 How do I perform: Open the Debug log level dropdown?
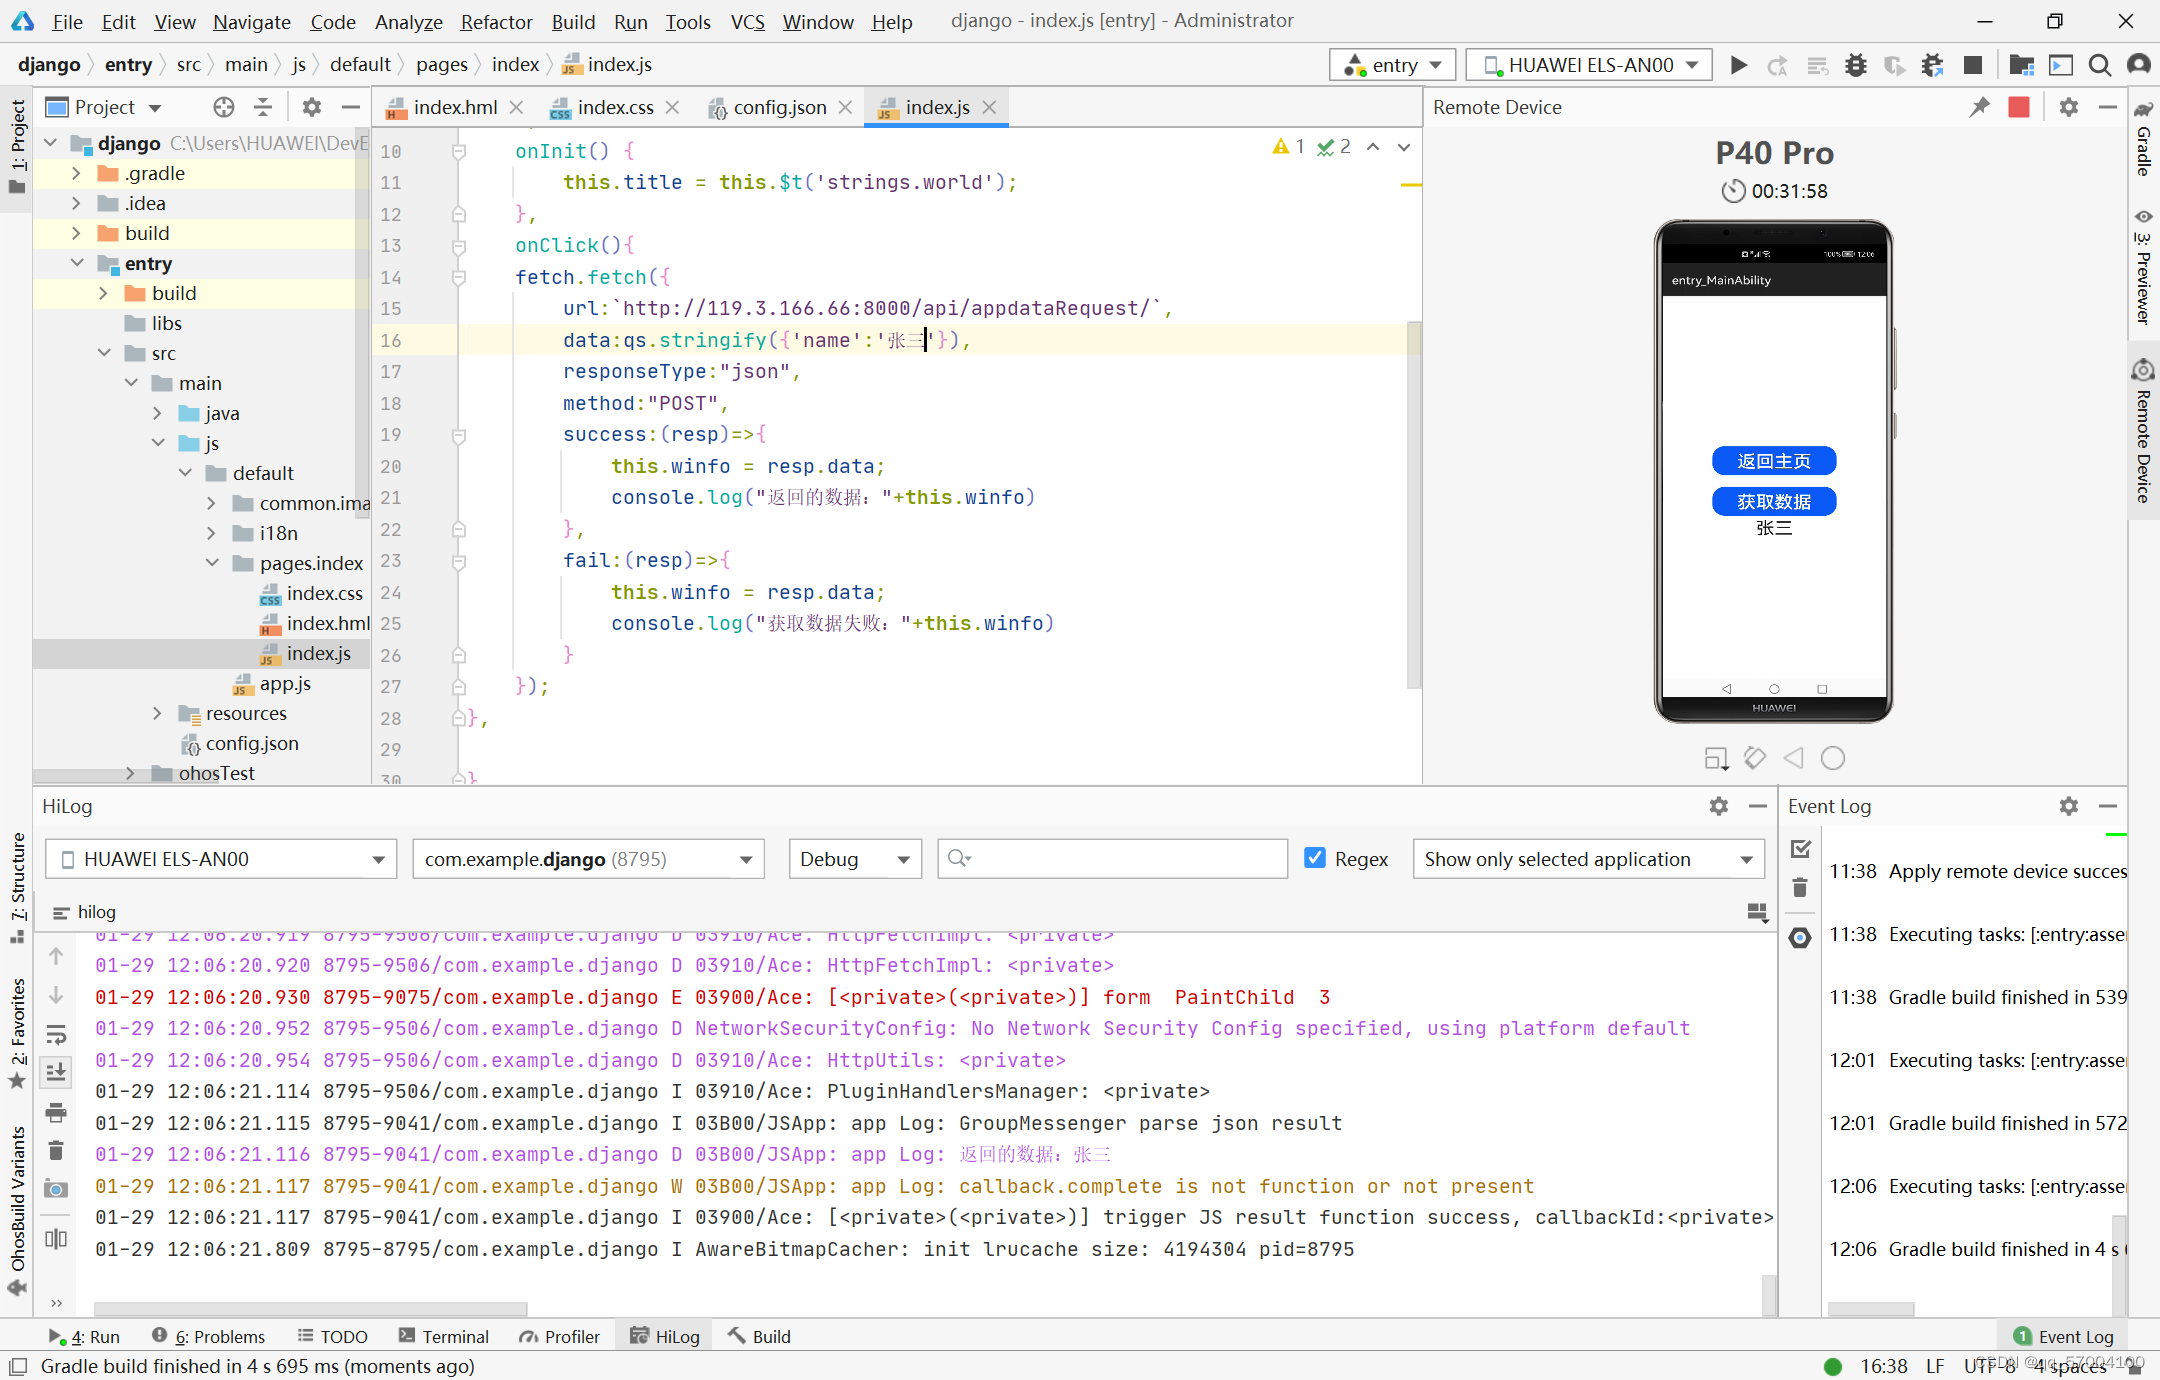tap(855, 859)
